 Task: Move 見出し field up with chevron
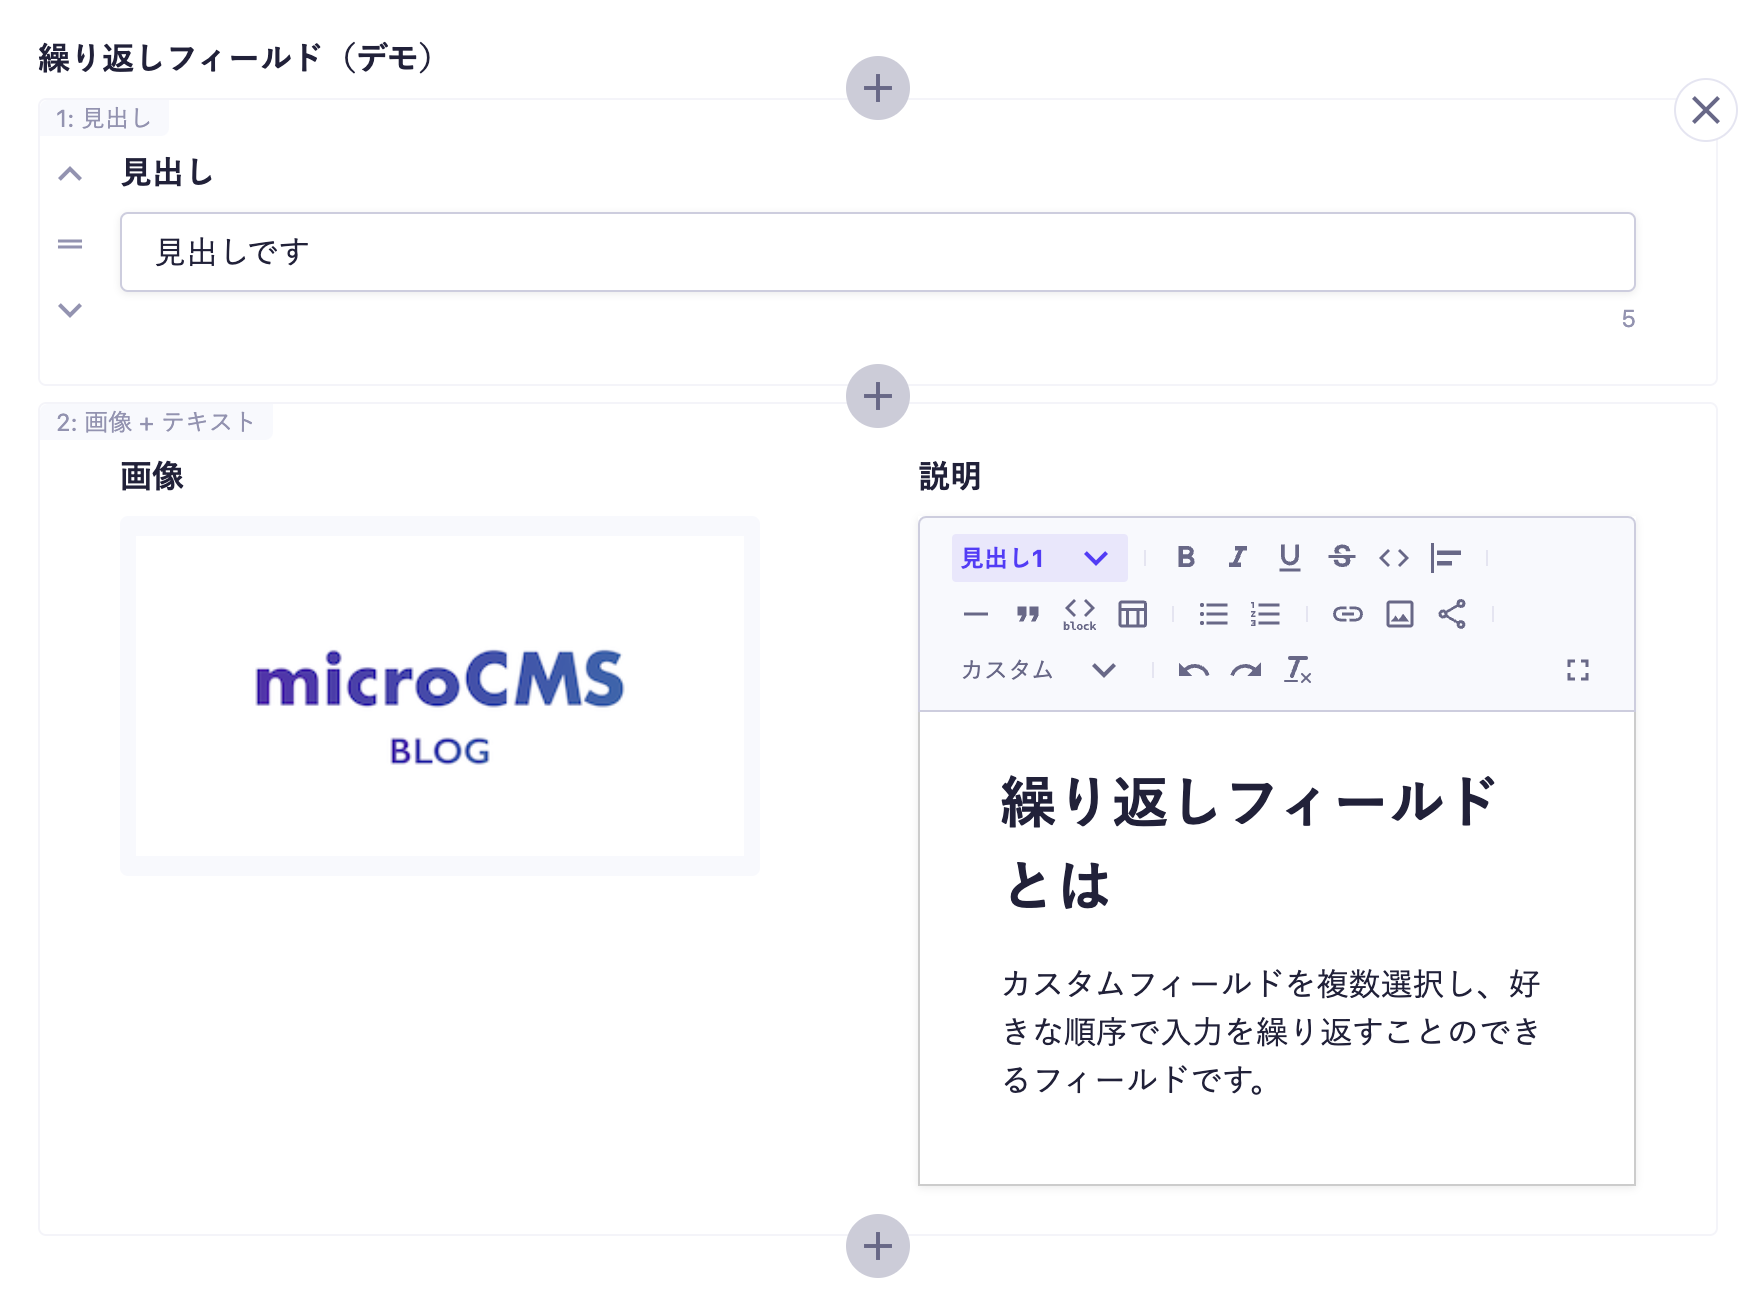tap(70, 174)
